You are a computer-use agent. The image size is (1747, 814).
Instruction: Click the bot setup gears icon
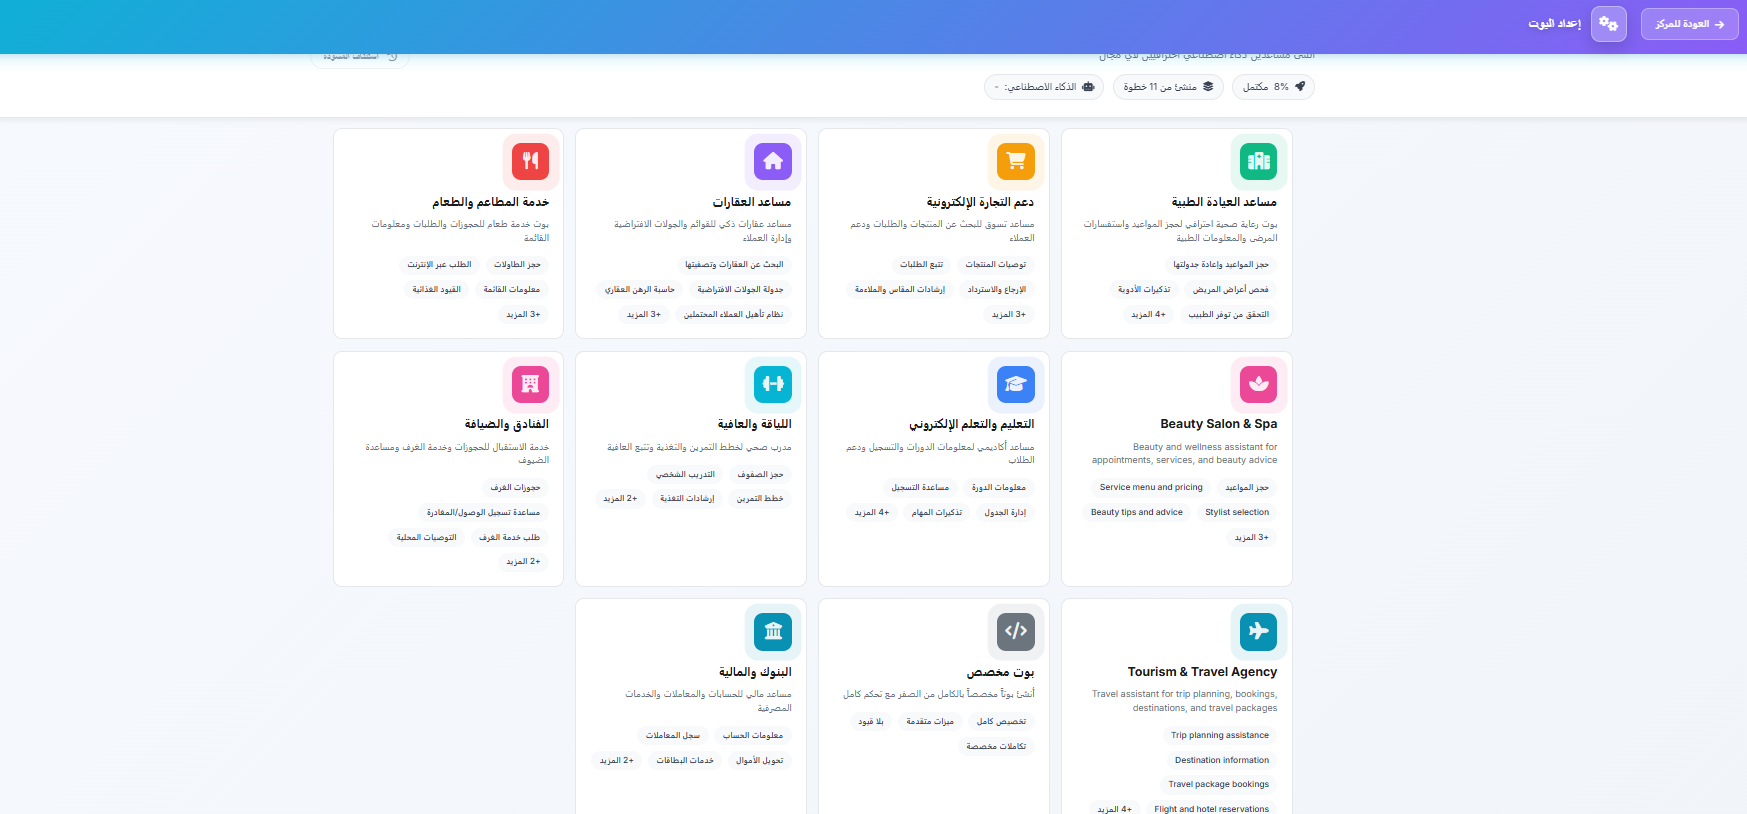click(1608, 24)
